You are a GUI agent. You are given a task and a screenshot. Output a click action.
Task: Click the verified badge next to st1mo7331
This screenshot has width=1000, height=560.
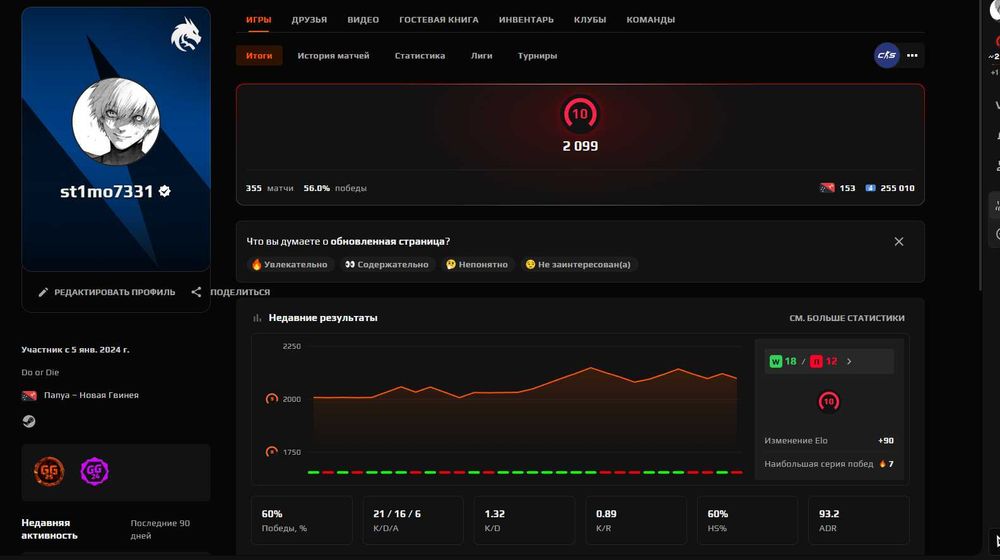click(x=165, y=191)
